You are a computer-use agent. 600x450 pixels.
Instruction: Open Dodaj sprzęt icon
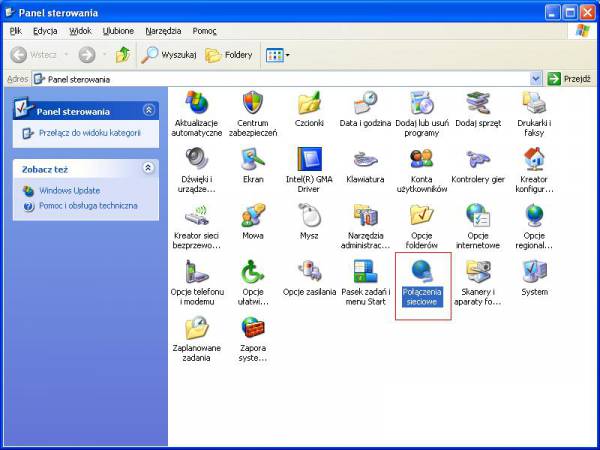[x=478, y=103]
